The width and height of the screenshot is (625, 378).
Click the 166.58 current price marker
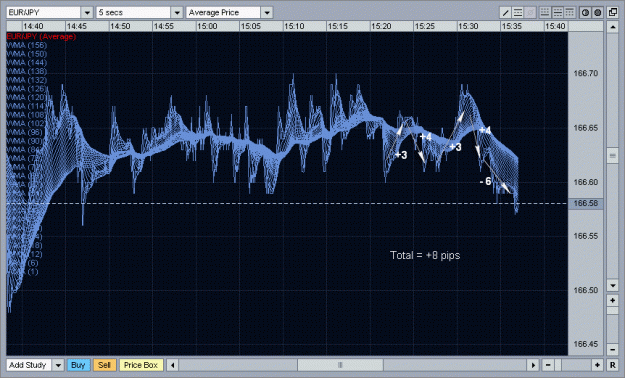[x=586, y=204]
